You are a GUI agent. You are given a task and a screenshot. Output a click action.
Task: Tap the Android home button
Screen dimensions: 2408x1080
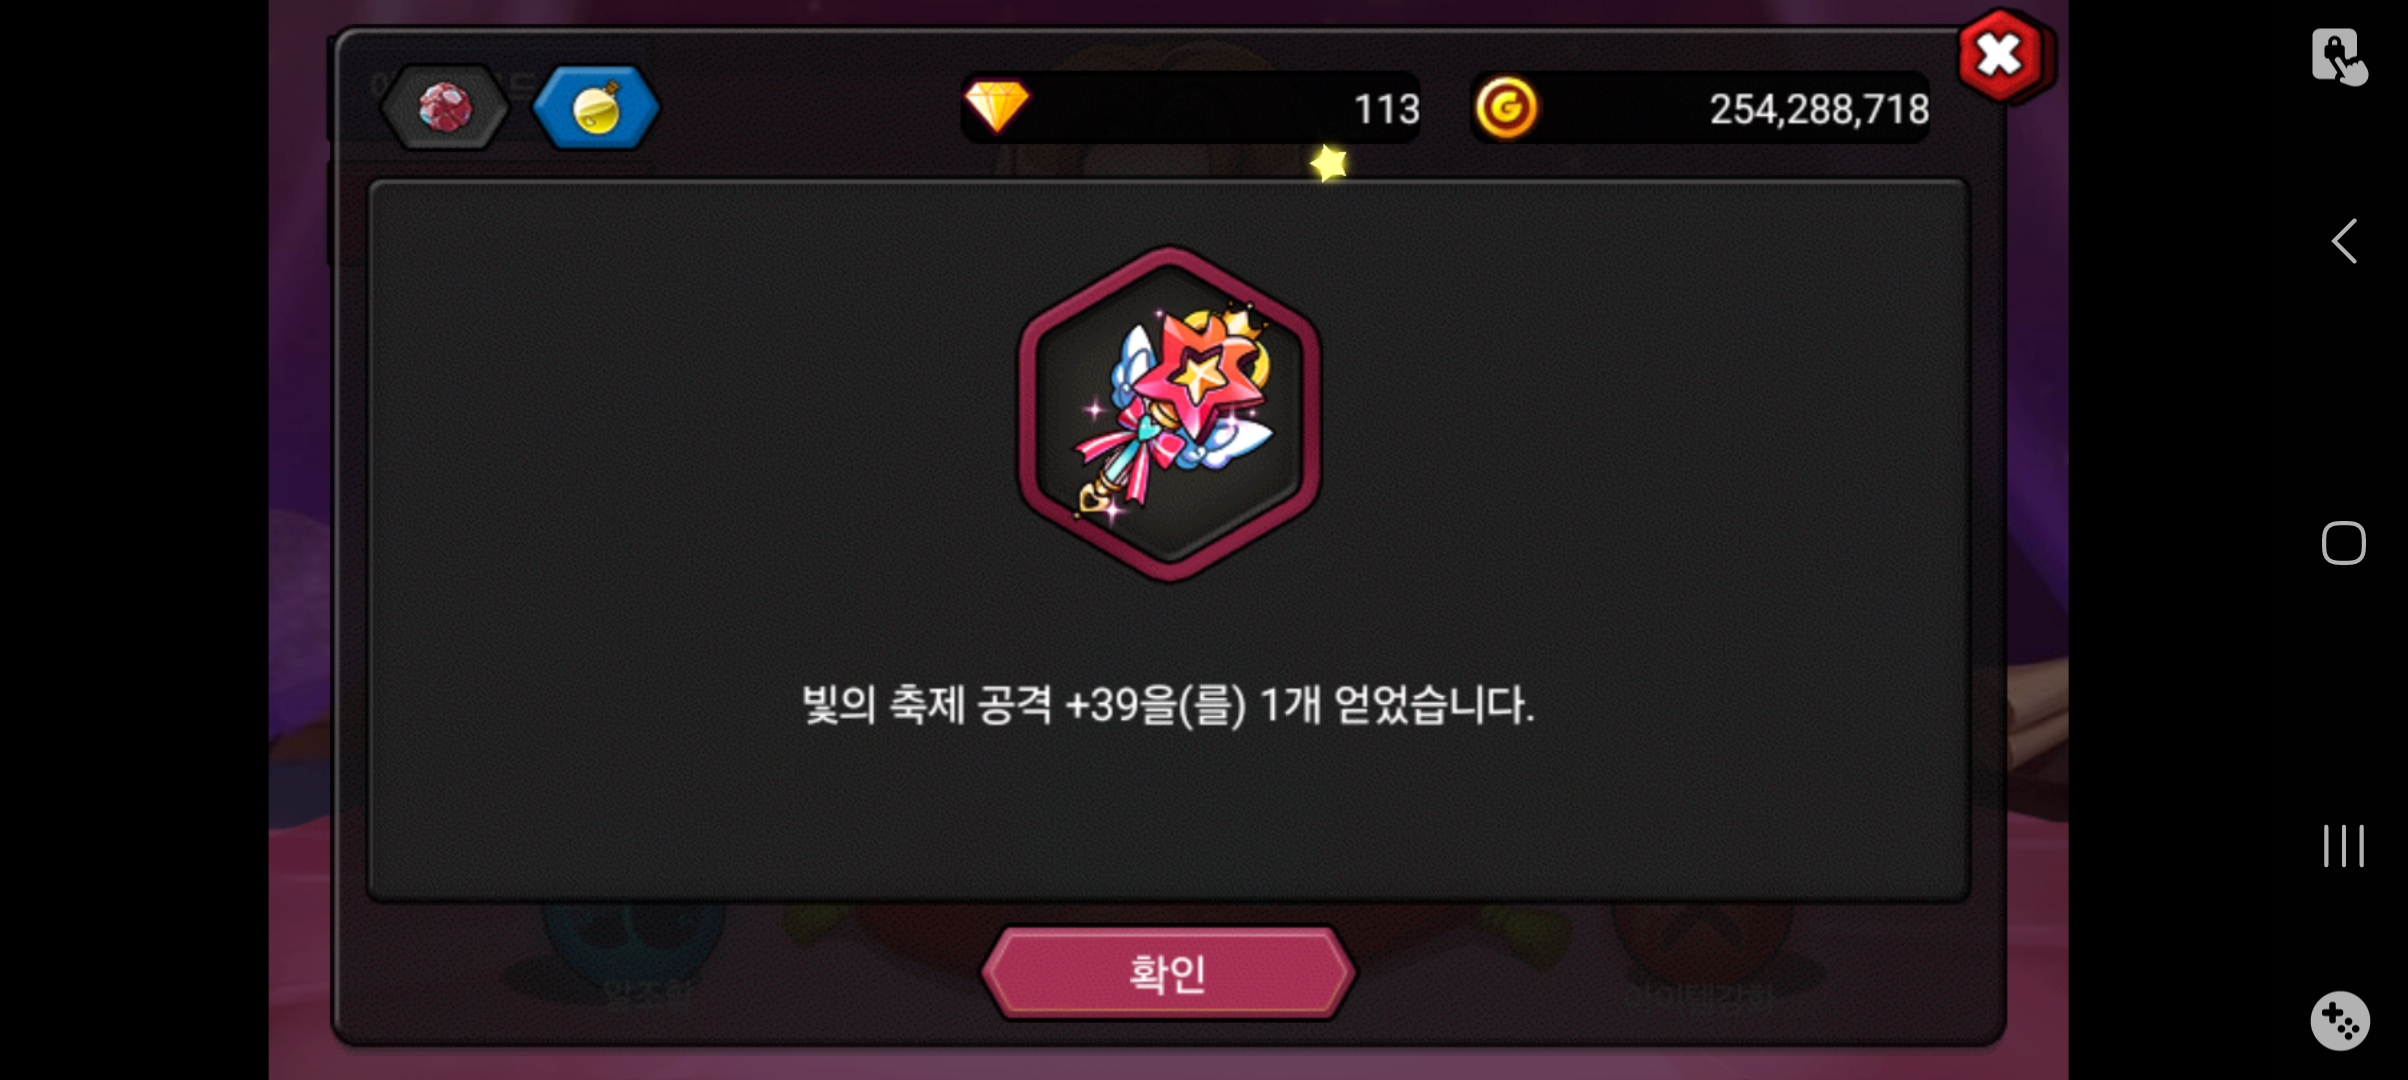click(x=2343, y=543)
